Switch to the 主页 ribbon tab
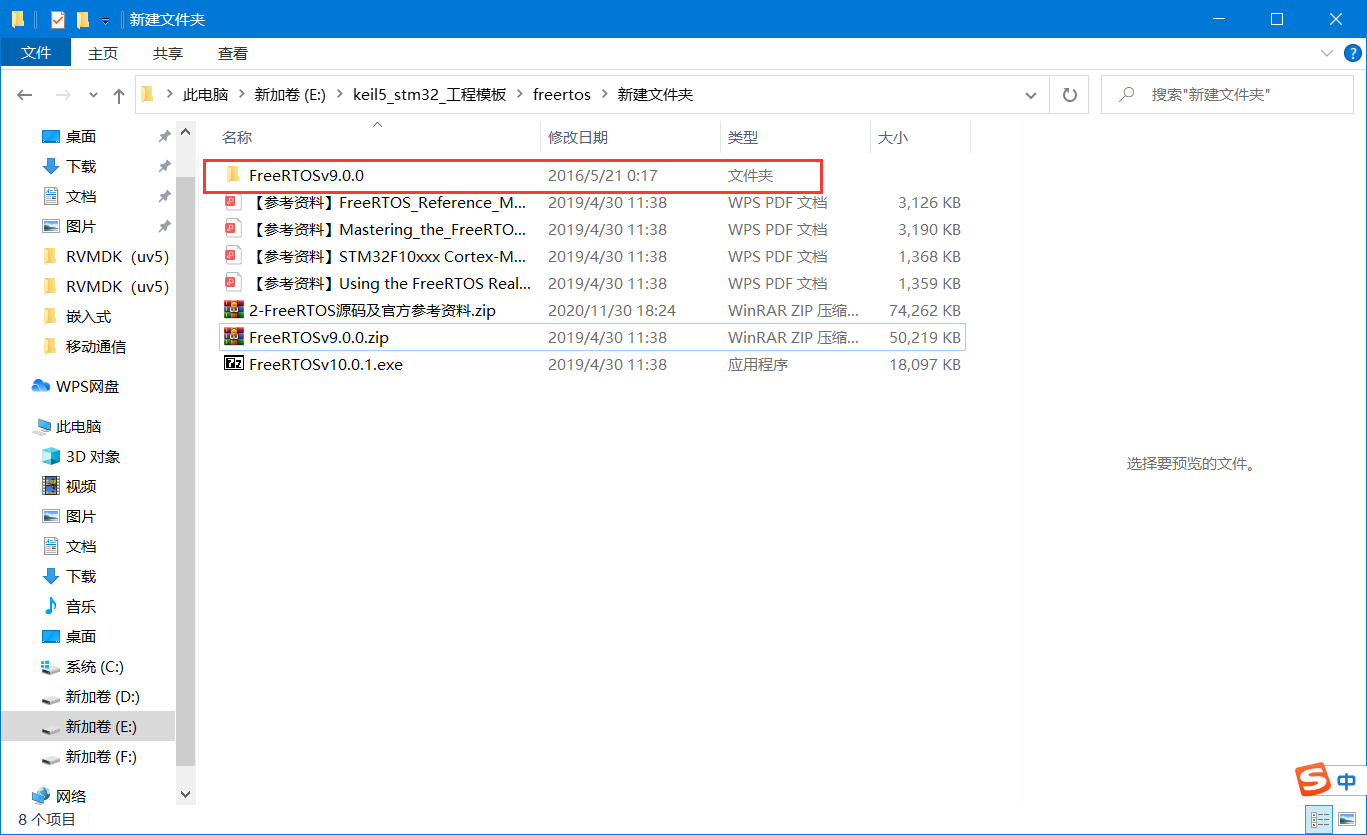Viewport: 1367px width, 835px height. (x=103, y=53)
